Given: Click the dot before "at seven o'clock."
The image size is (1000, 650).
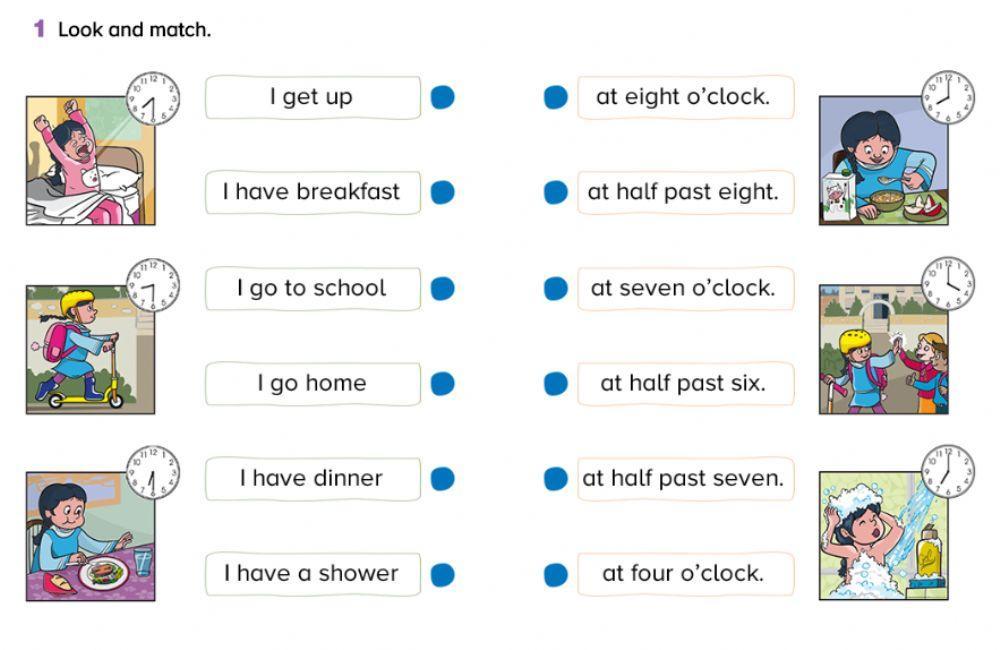Looking at the screenshot, I should [556, 288].
